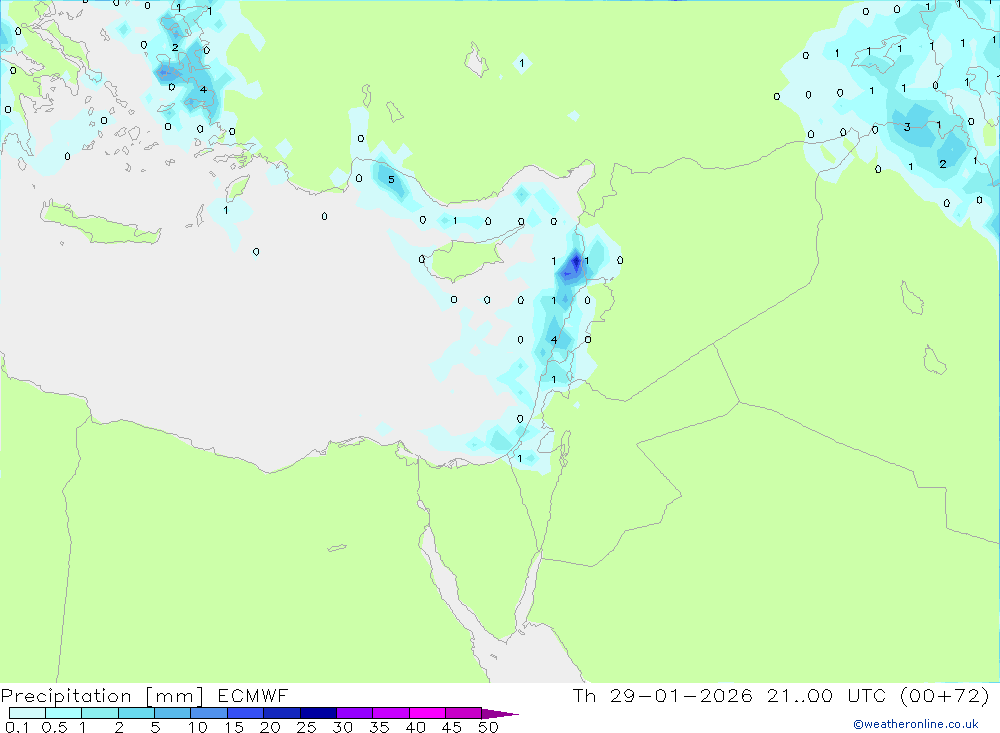Pick the 10–15 mm blue legend swatch

click(x=209, y=713)
